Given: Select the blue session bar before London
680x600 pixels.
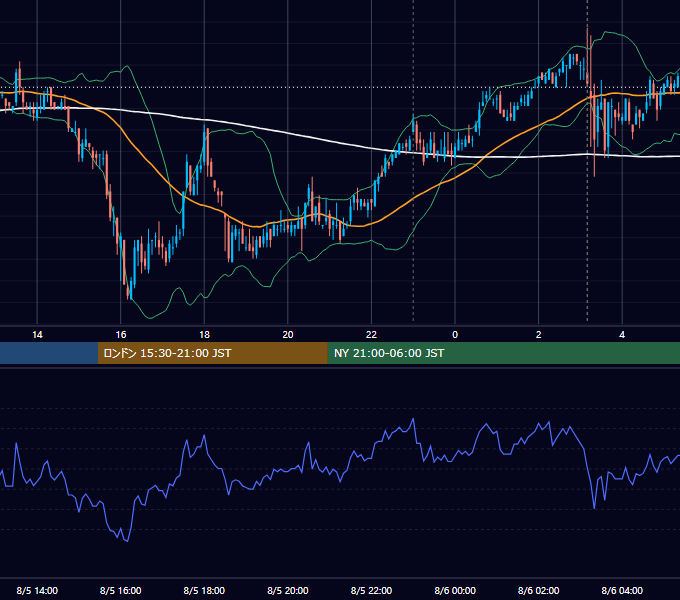Looking at the screenshot, I should 49,353.
